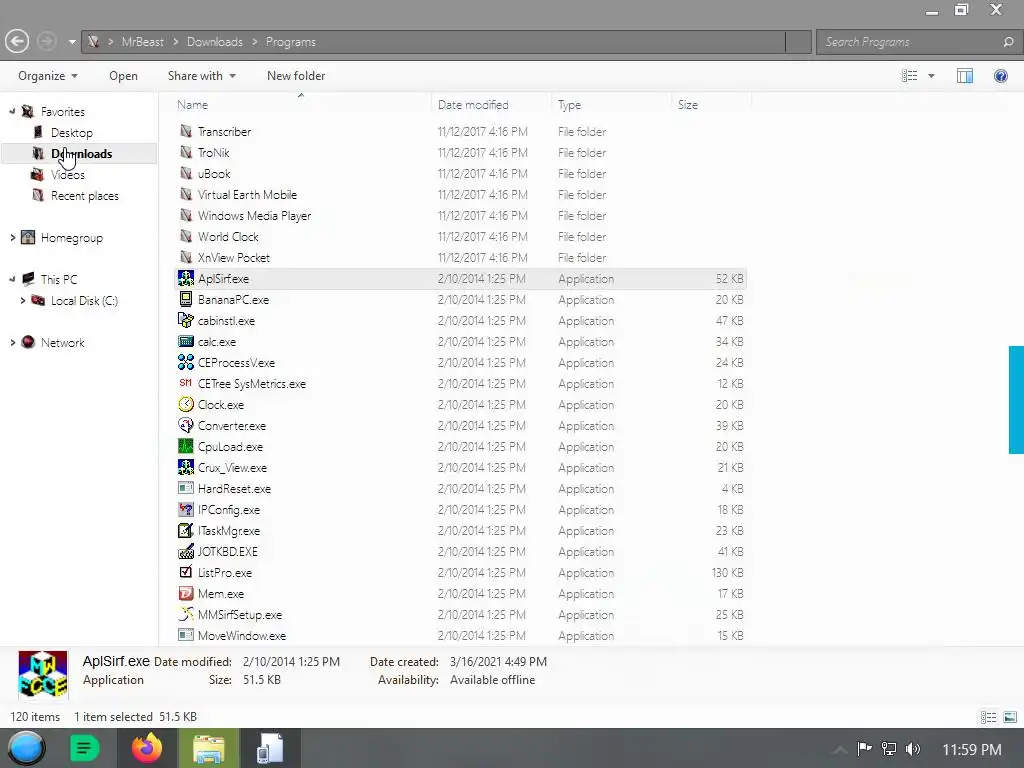The width and height of the screenshot is (1024, 768).
Task: Switch to details view in status bar
Action: [988, 717]
